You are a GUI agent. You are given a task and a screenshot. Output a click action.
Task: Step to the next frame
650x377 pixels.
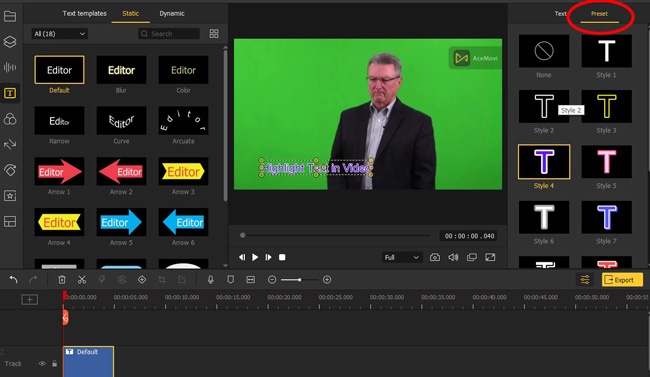(269, 258)
